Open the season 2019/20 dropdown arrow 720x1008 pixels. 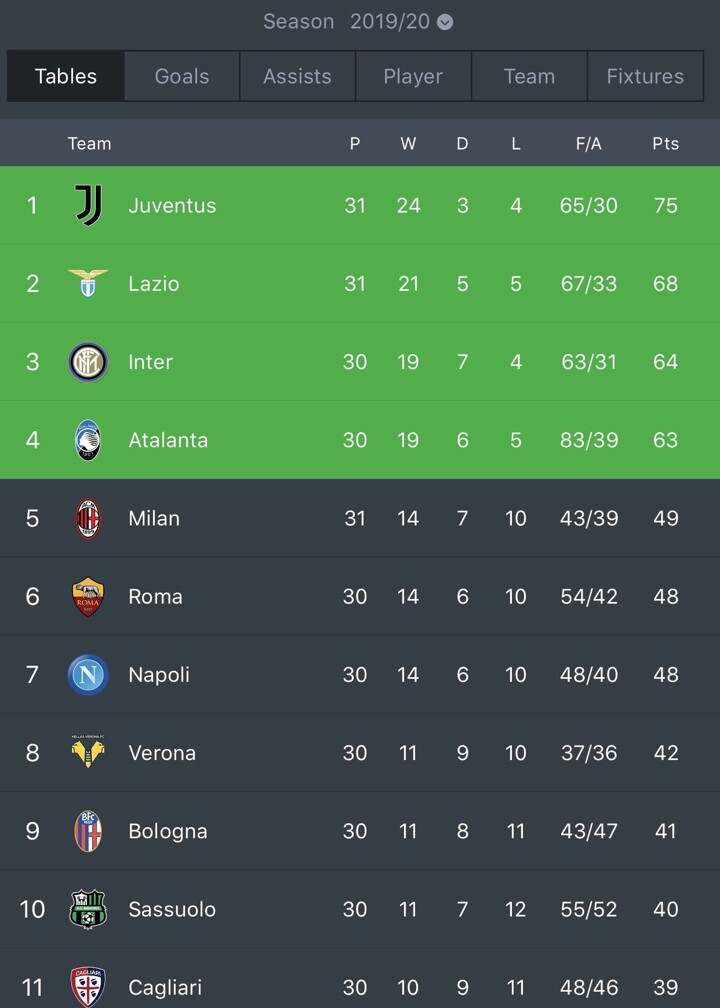click(445, 22)
